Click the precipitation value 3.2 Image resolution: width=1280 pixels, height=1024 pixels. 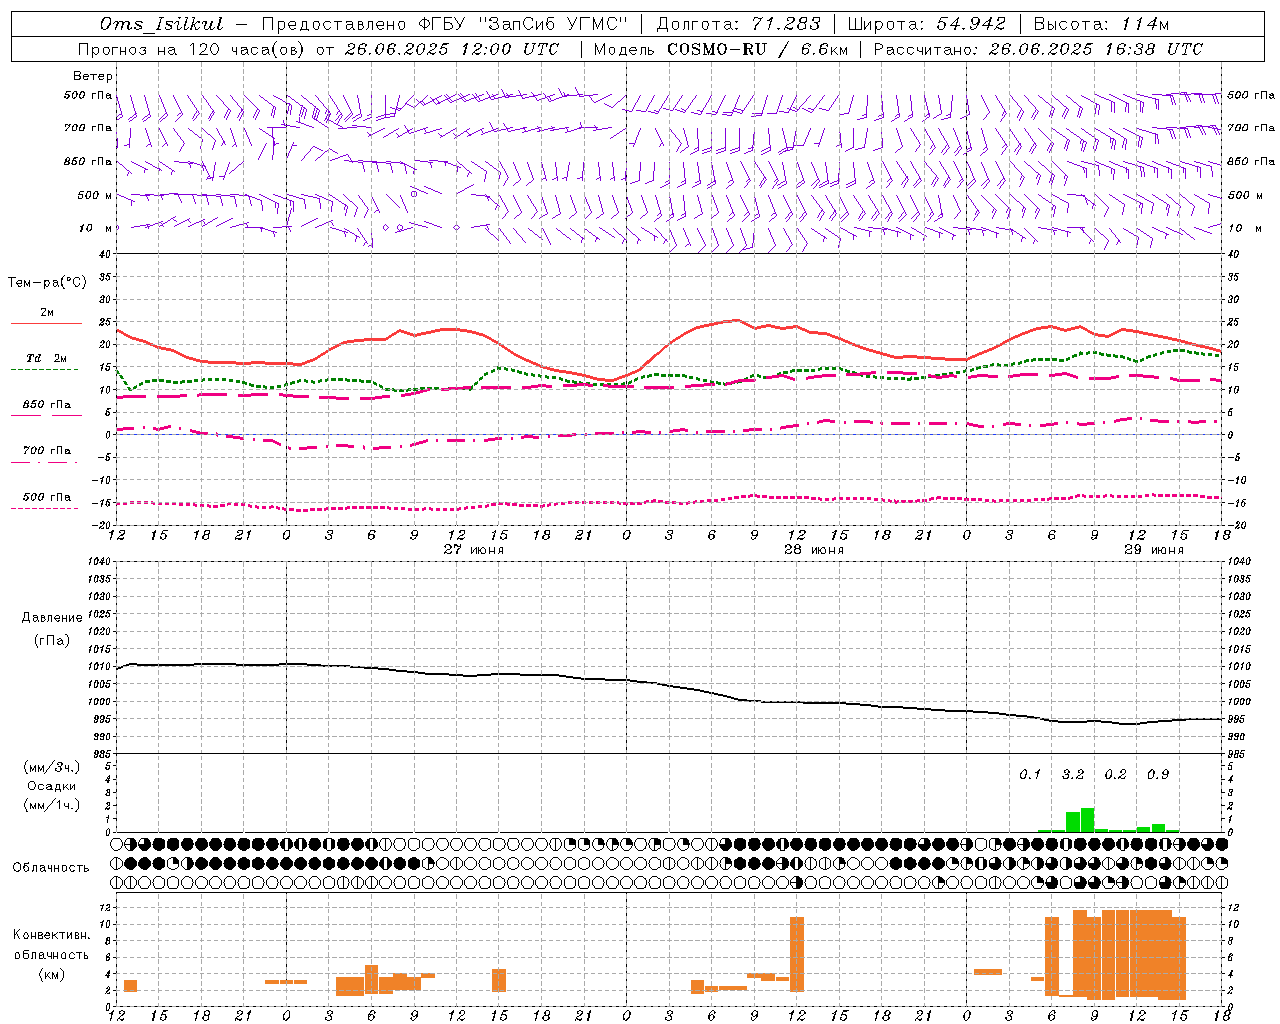[1073, 775]
